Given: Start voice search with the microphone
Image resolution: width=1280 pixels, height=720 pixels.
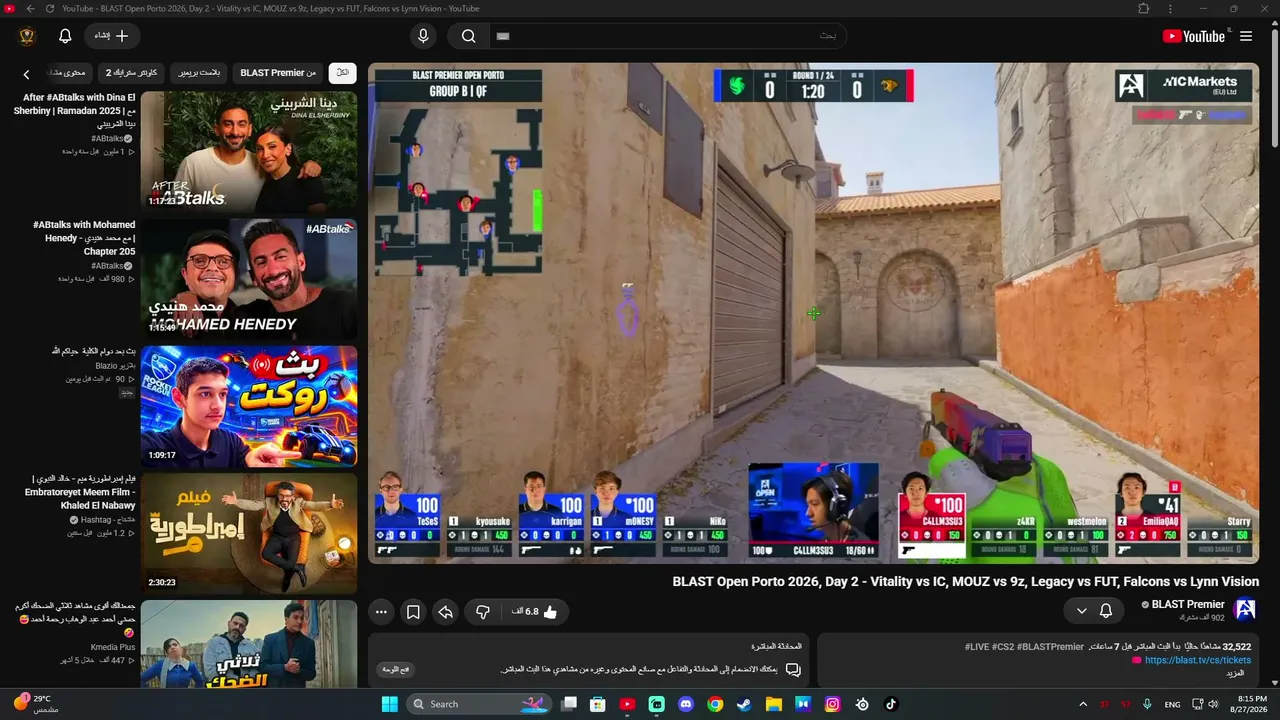Looking at the screenshot, I should [423, 36].
